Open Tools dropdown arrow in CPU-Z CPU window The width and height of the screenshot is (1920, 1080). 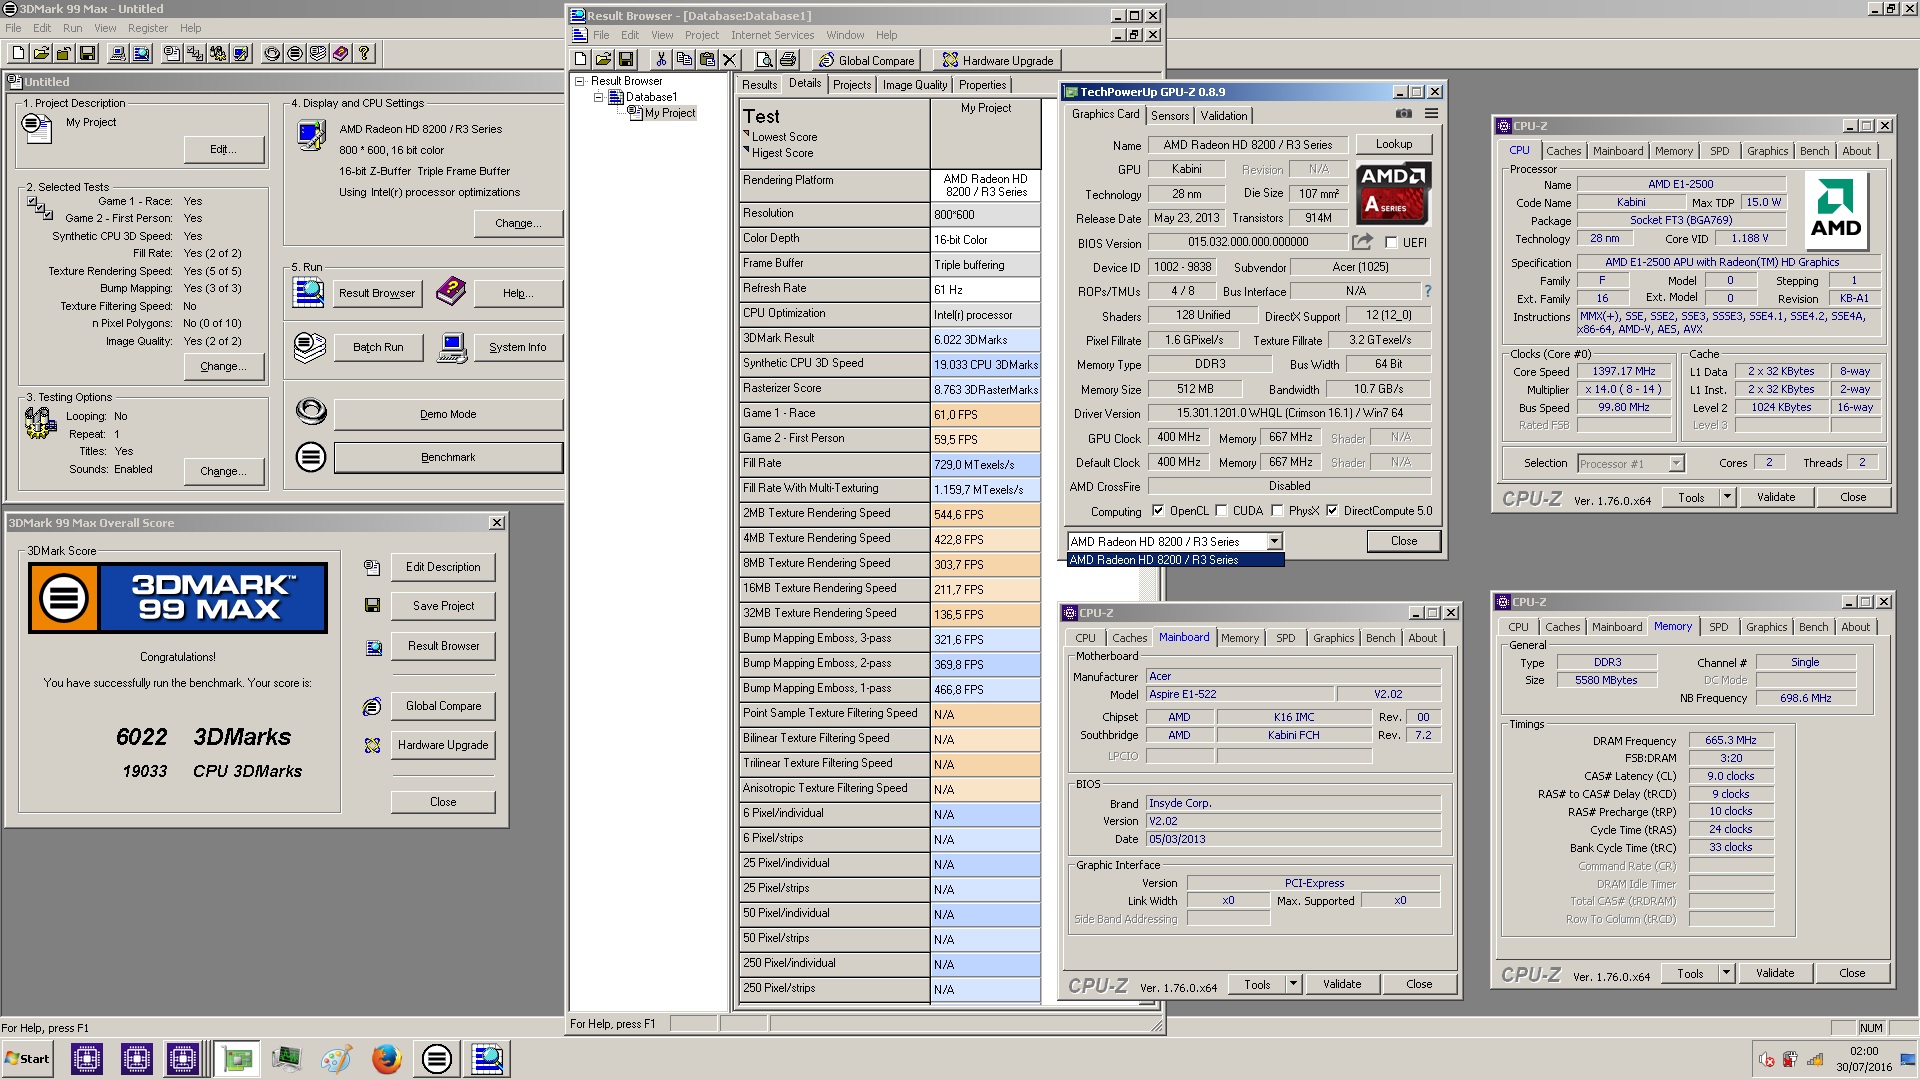(1726, 497)
